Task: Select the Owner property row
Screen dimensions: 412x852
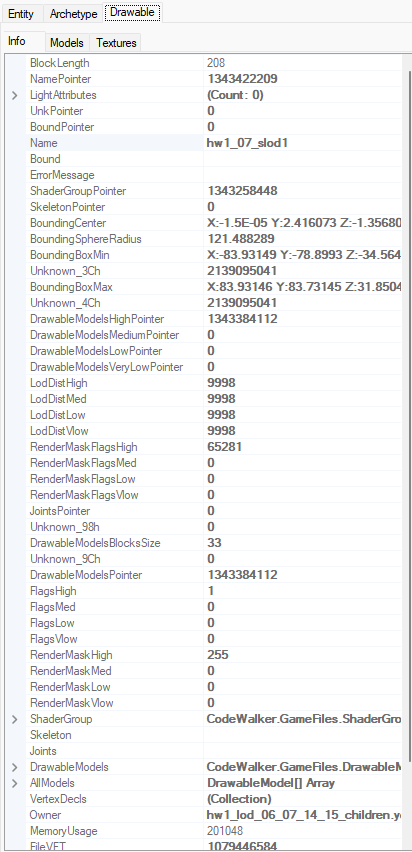Action: click(214, 815)
